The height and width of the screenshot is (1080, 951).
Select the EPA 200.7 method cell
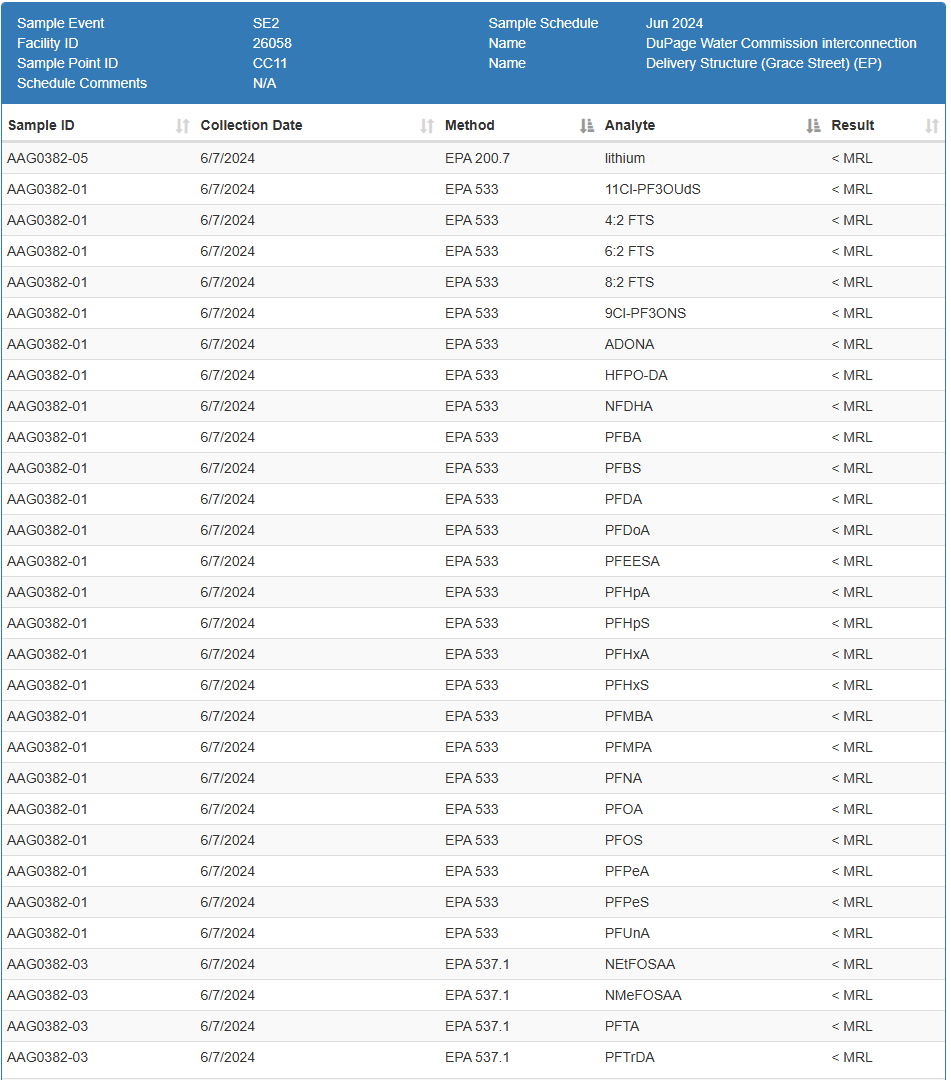tap(477, 158)
